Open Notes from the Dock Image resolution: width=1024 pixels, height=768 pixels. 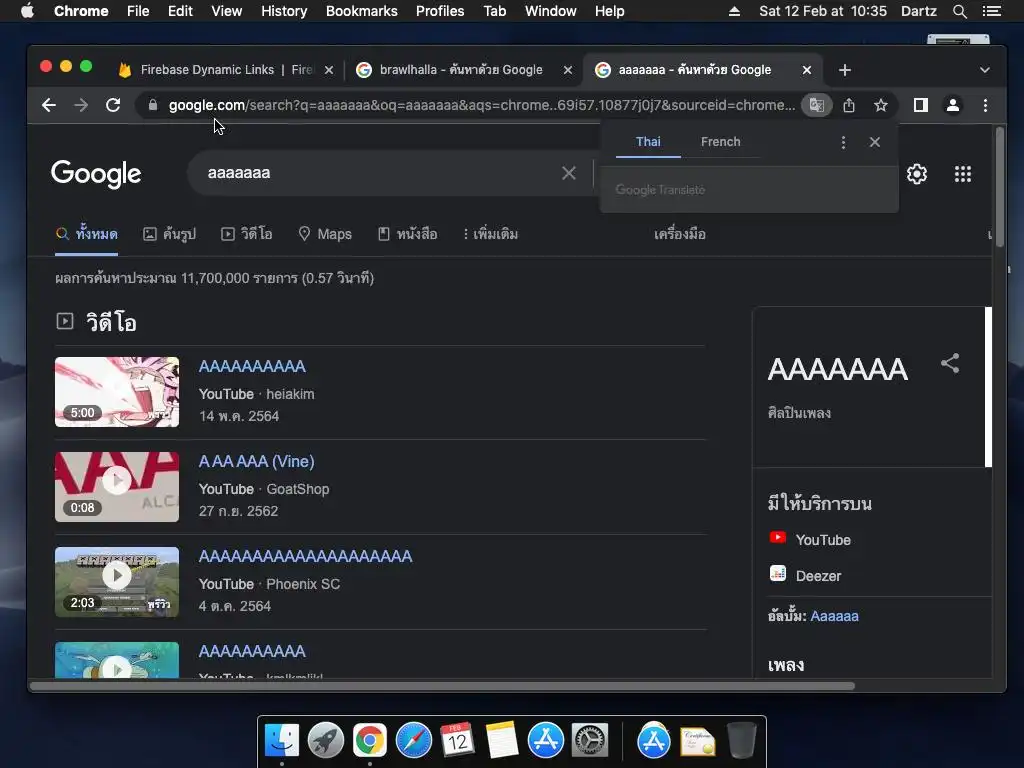(x=502, y=741)
